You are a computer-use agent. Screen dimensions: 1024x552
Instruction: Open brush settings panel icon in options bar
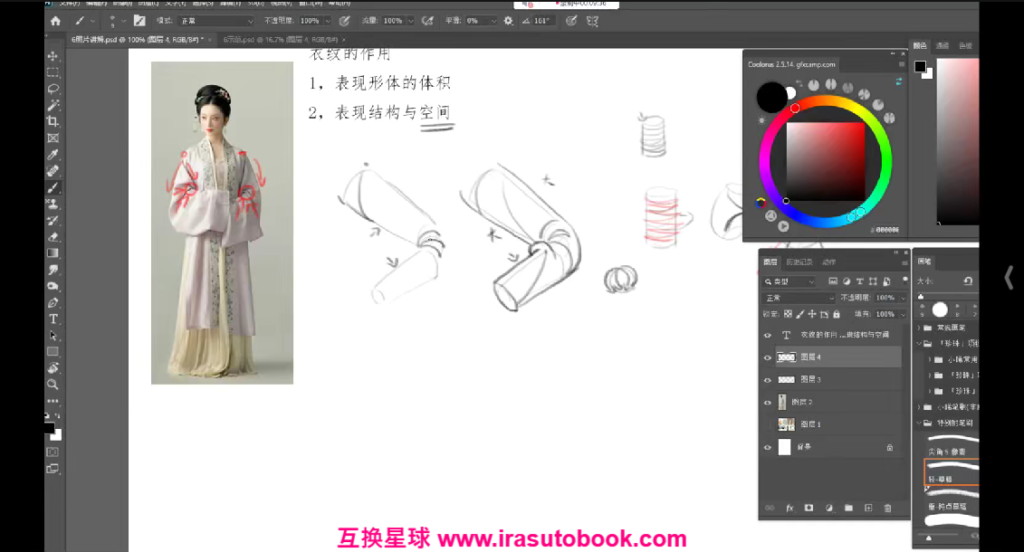139,21
